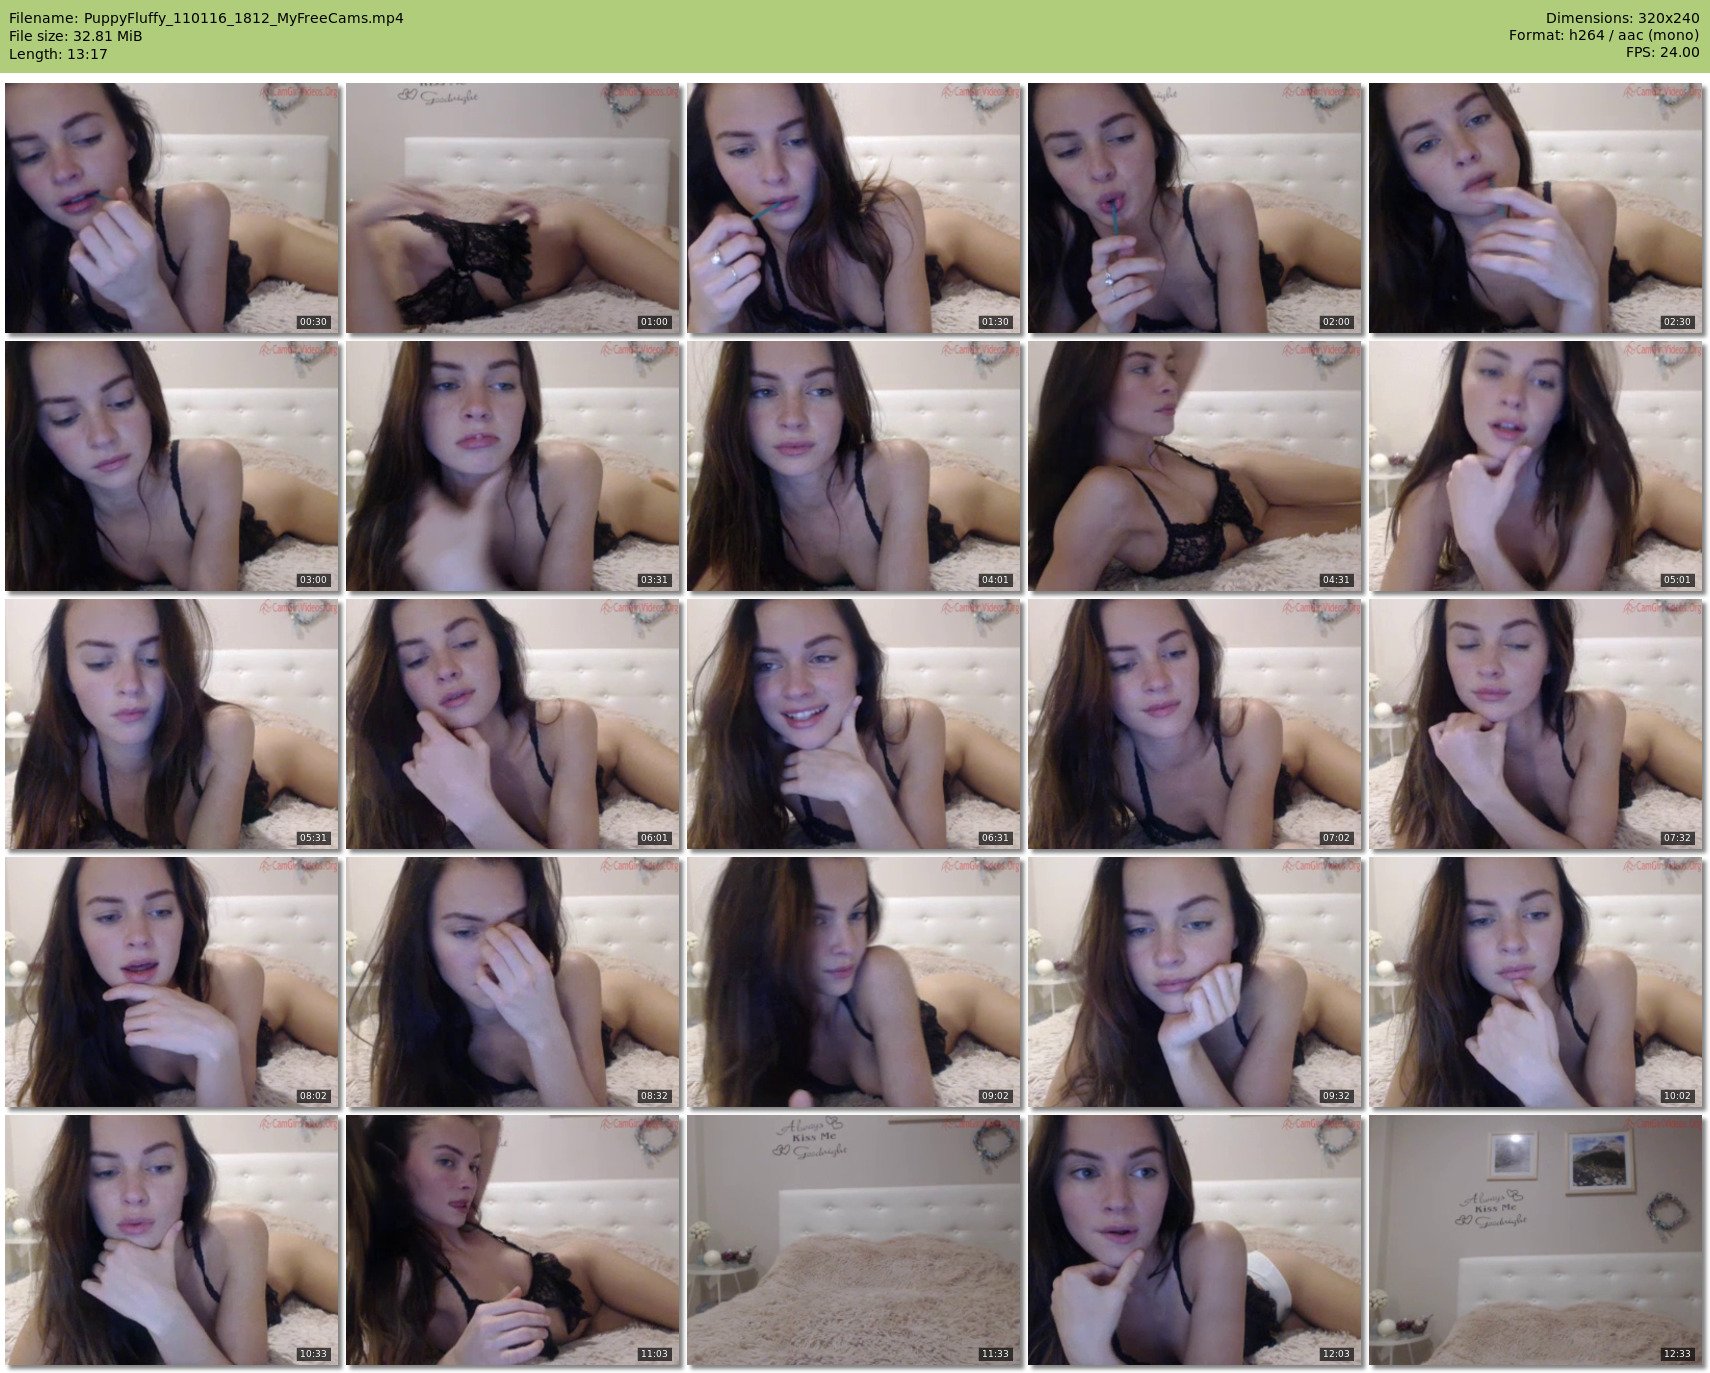
Task: Click the Dimensions 320x240 label
Action: click(x=1622, y=18)
